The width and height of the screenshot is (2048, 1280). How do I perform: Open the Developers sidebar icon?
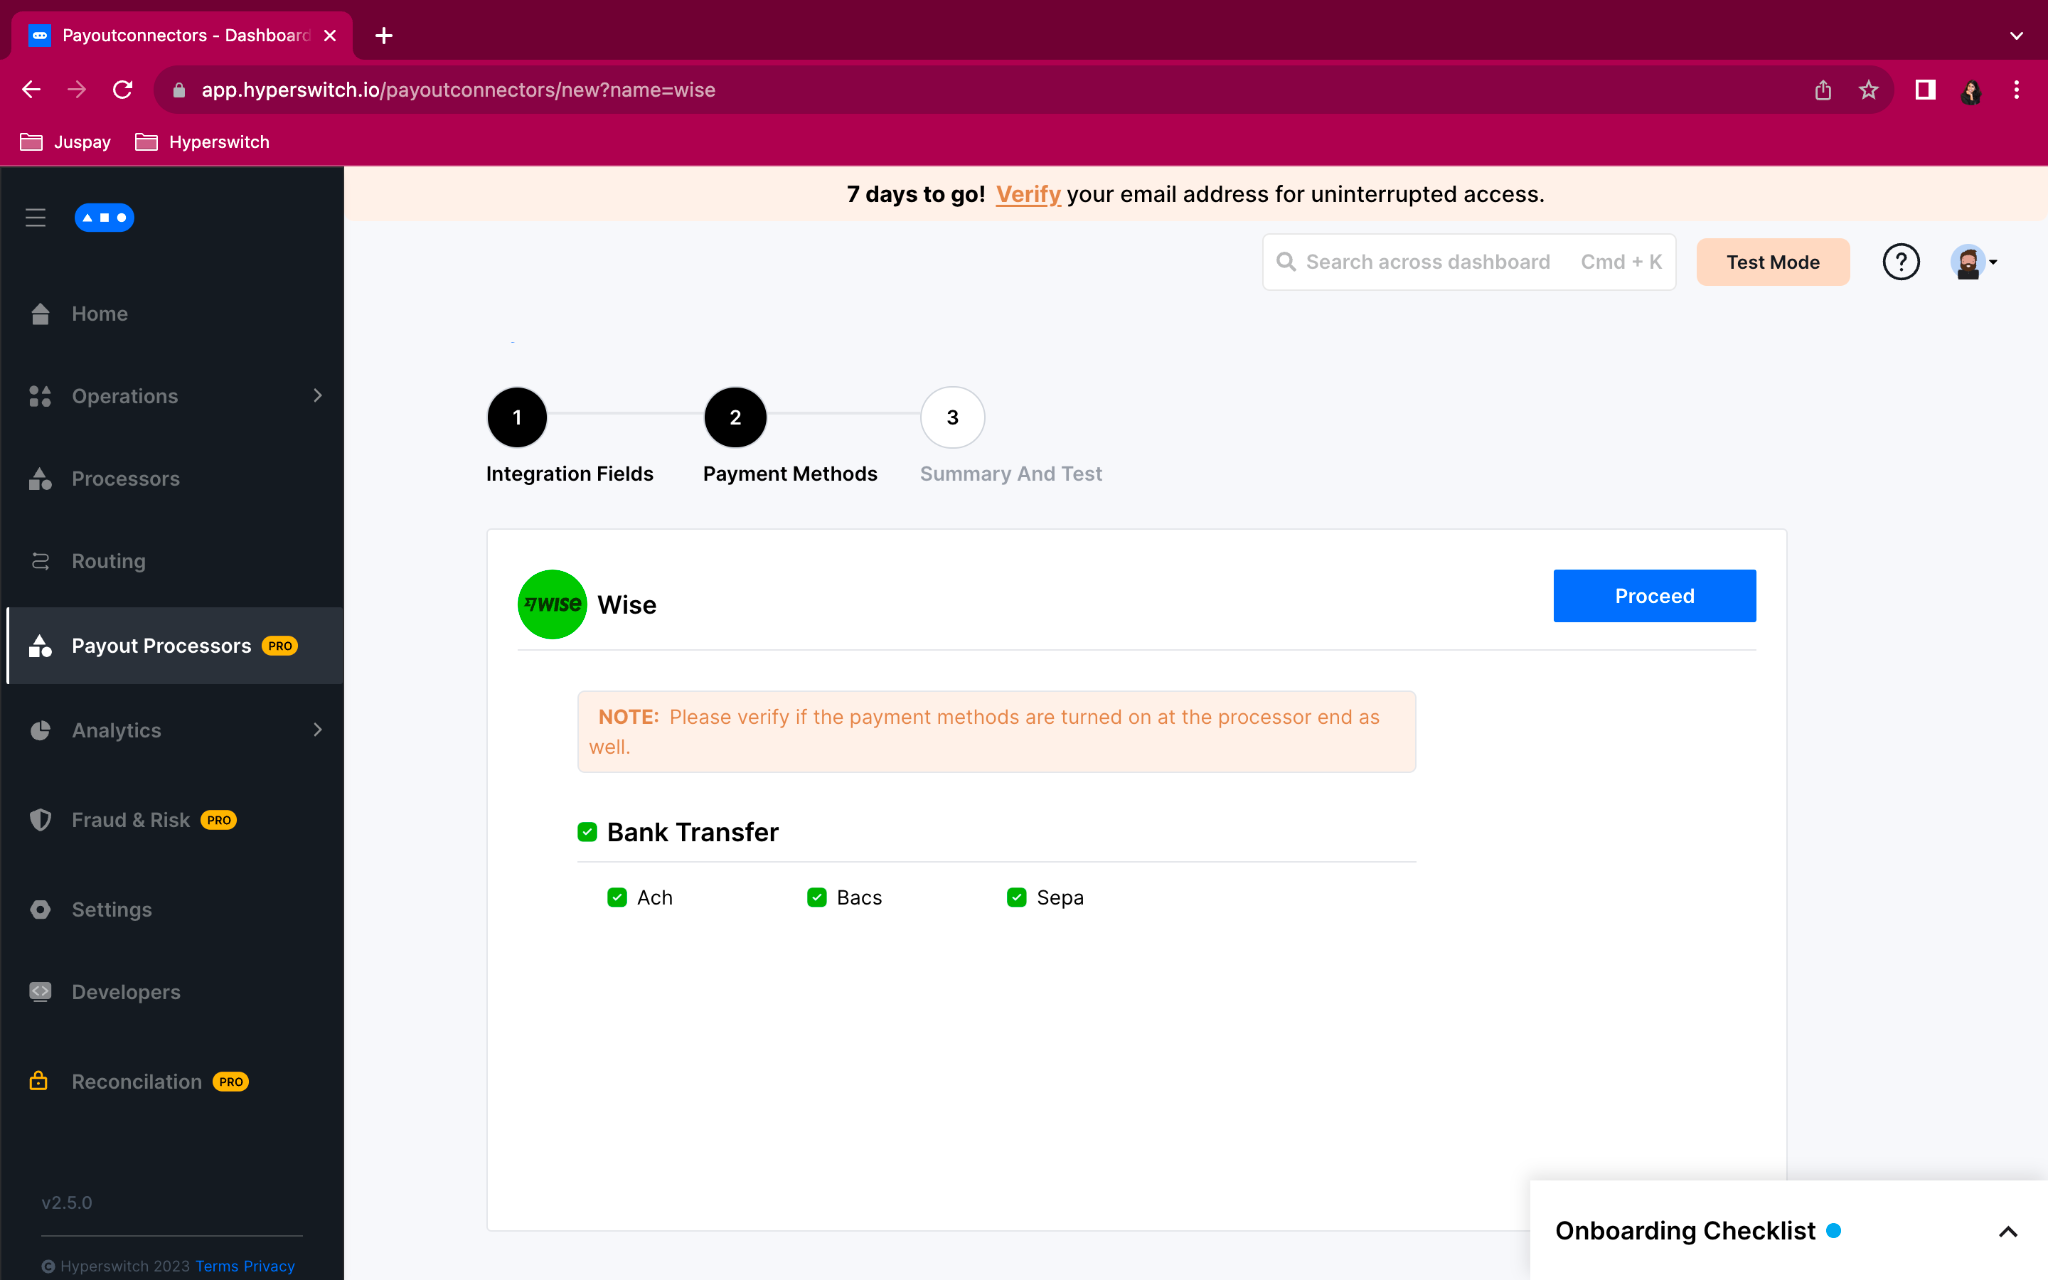click(x=40, y=991)
